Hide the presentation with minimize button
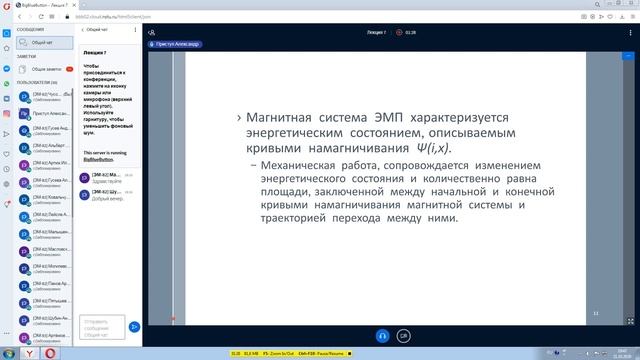Screen dimensions: 640x360 [x=628, y=56]
